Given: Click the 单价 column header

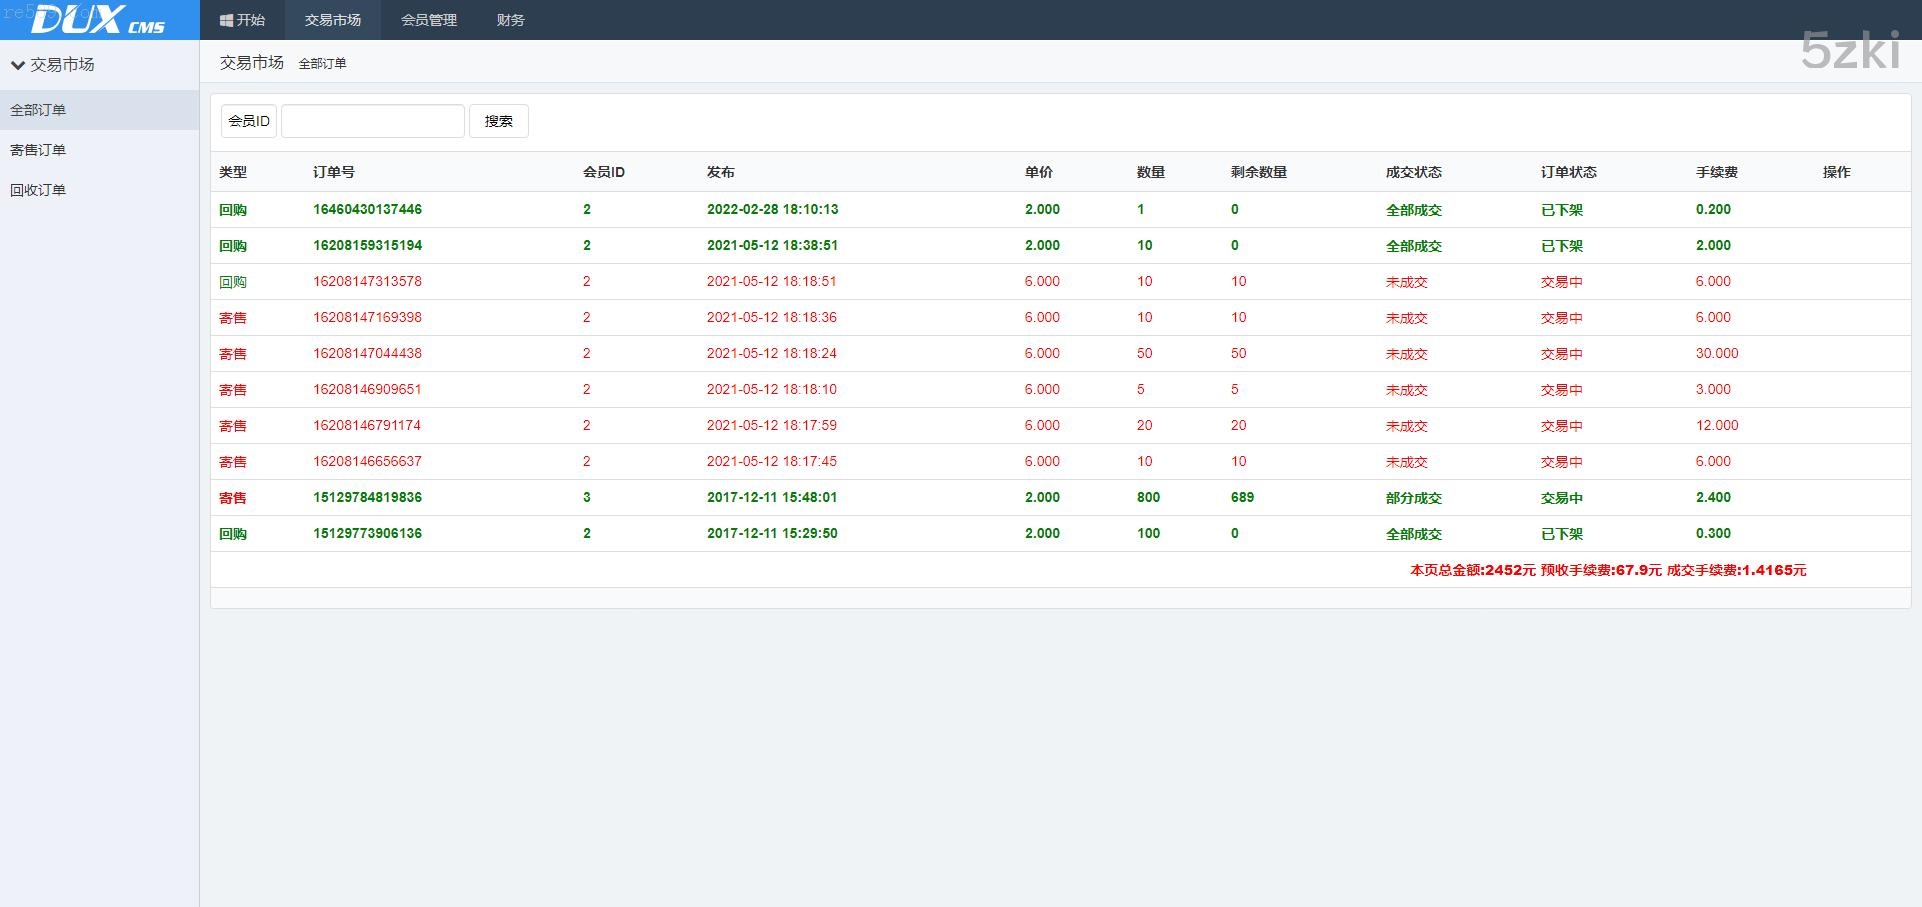Looking at the screenshot, I should coord(1038,172).
